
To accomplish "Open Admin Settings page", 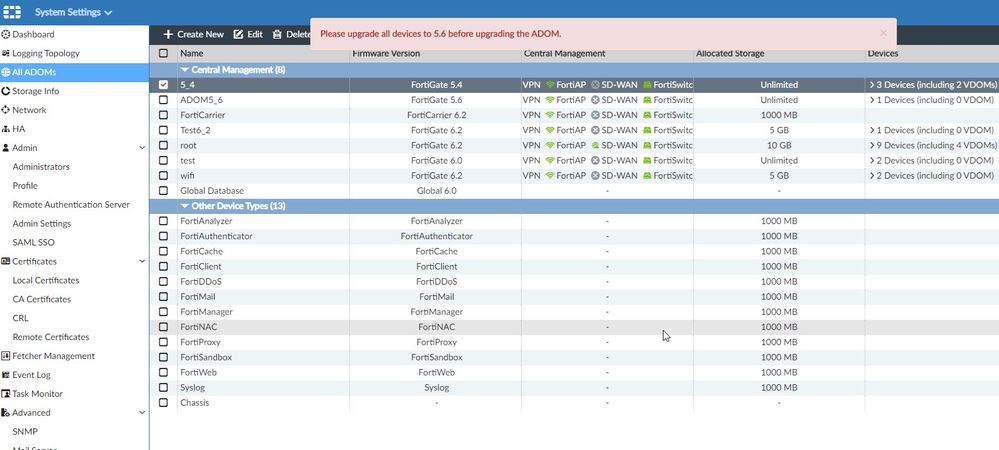I will point(41,224).
